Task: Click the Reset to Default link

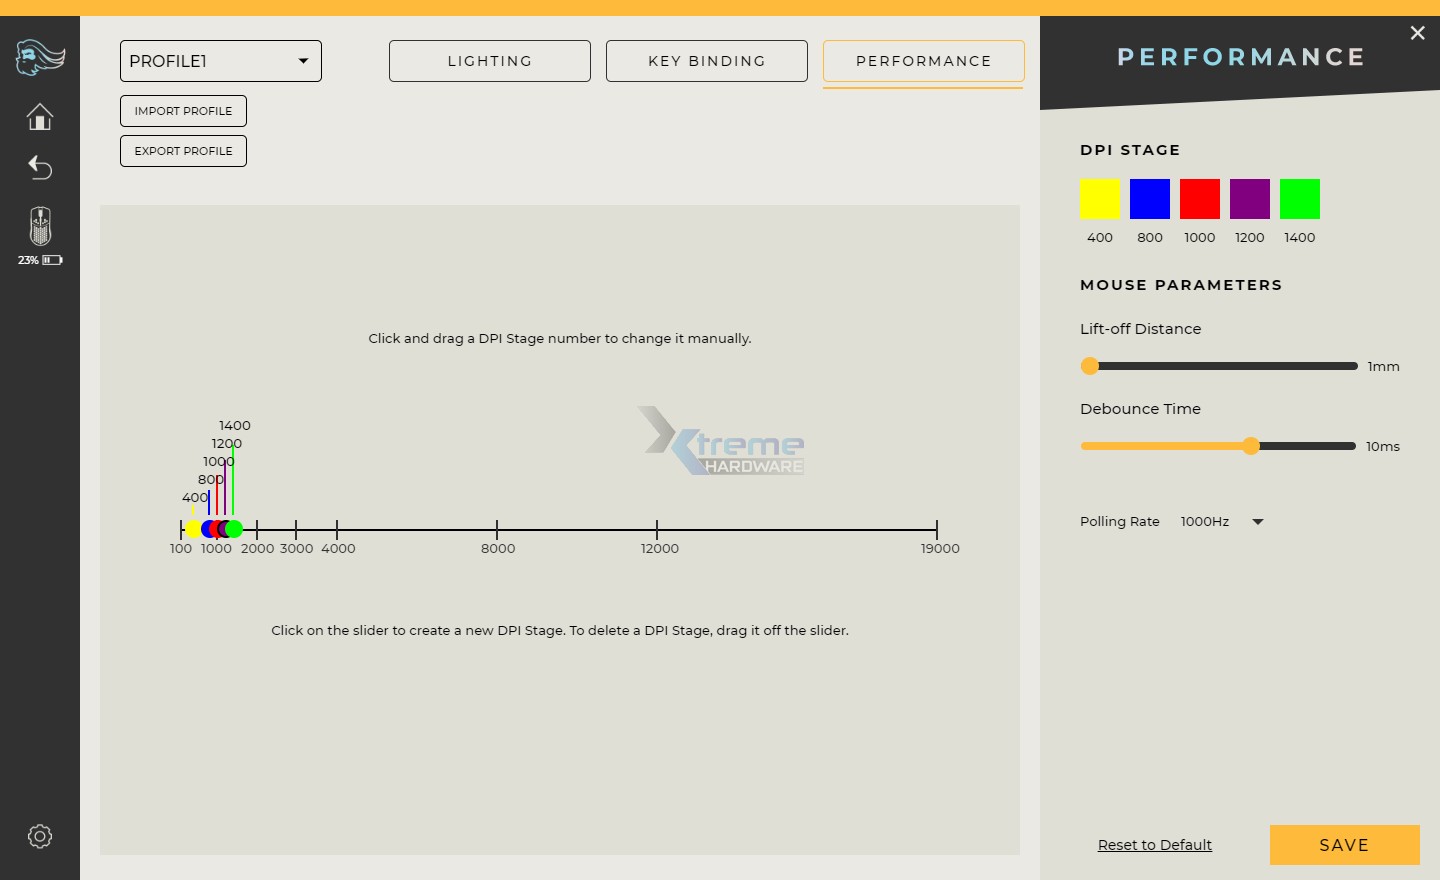Action: 1155,845
